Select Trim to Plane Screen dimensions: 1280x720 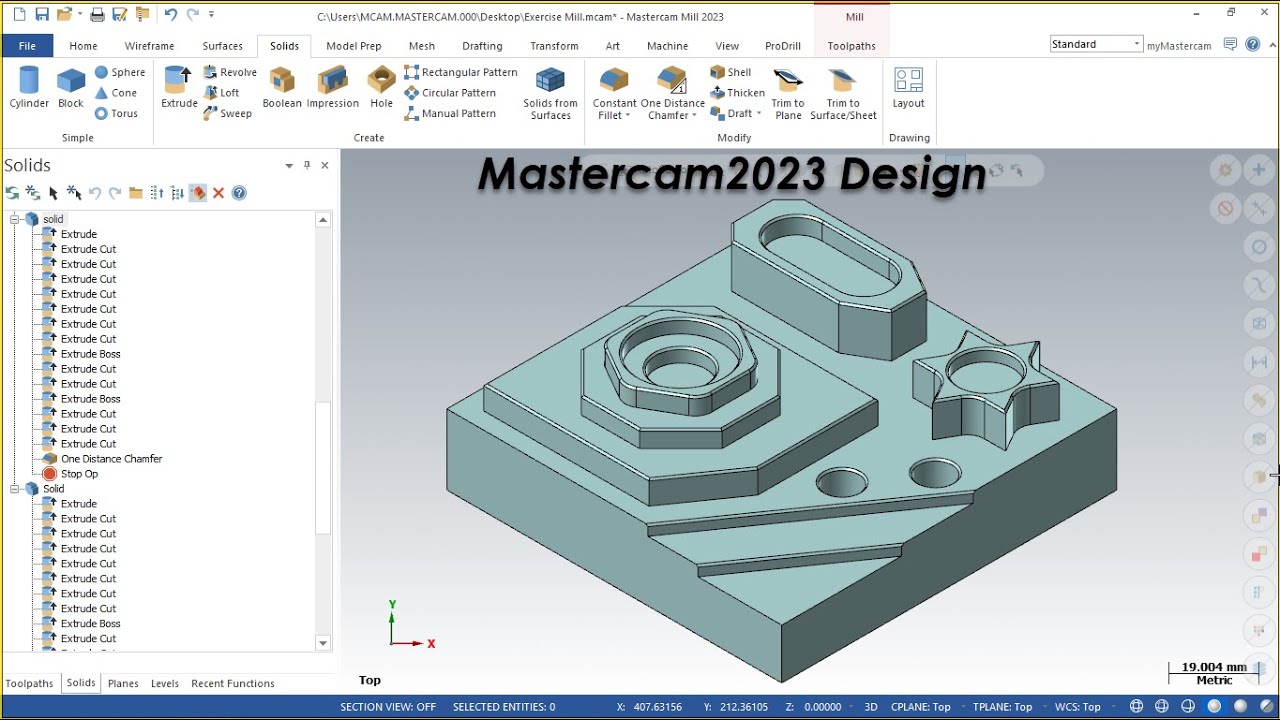coord(788,94)
